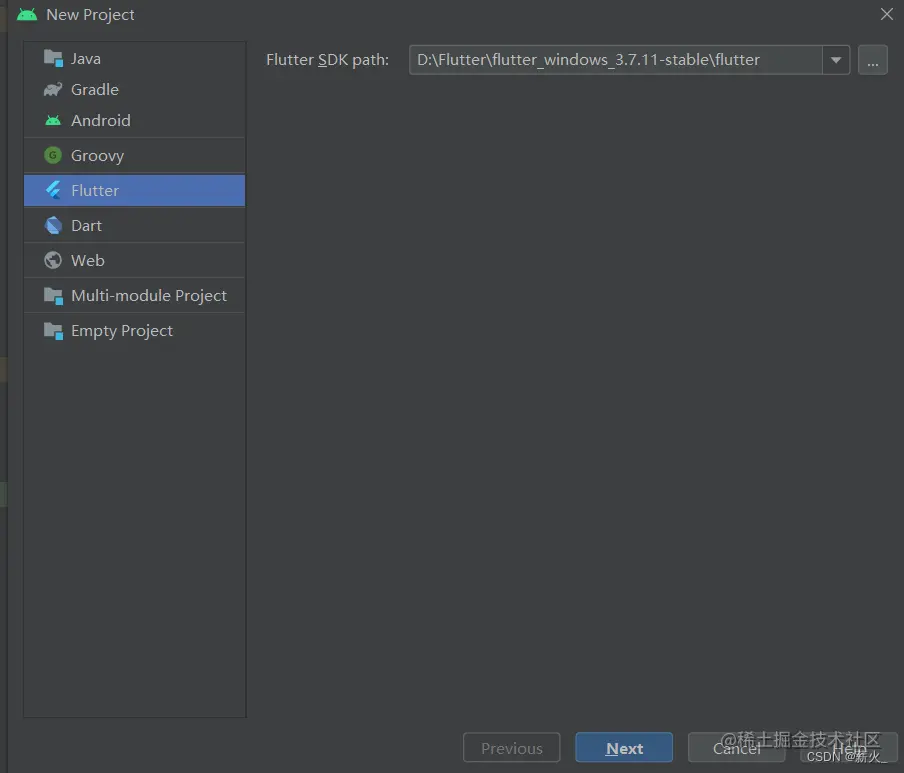The height and width of the screenshot is (773, 904).
Task: Select Groovy project type
Action: coord(134,155)
